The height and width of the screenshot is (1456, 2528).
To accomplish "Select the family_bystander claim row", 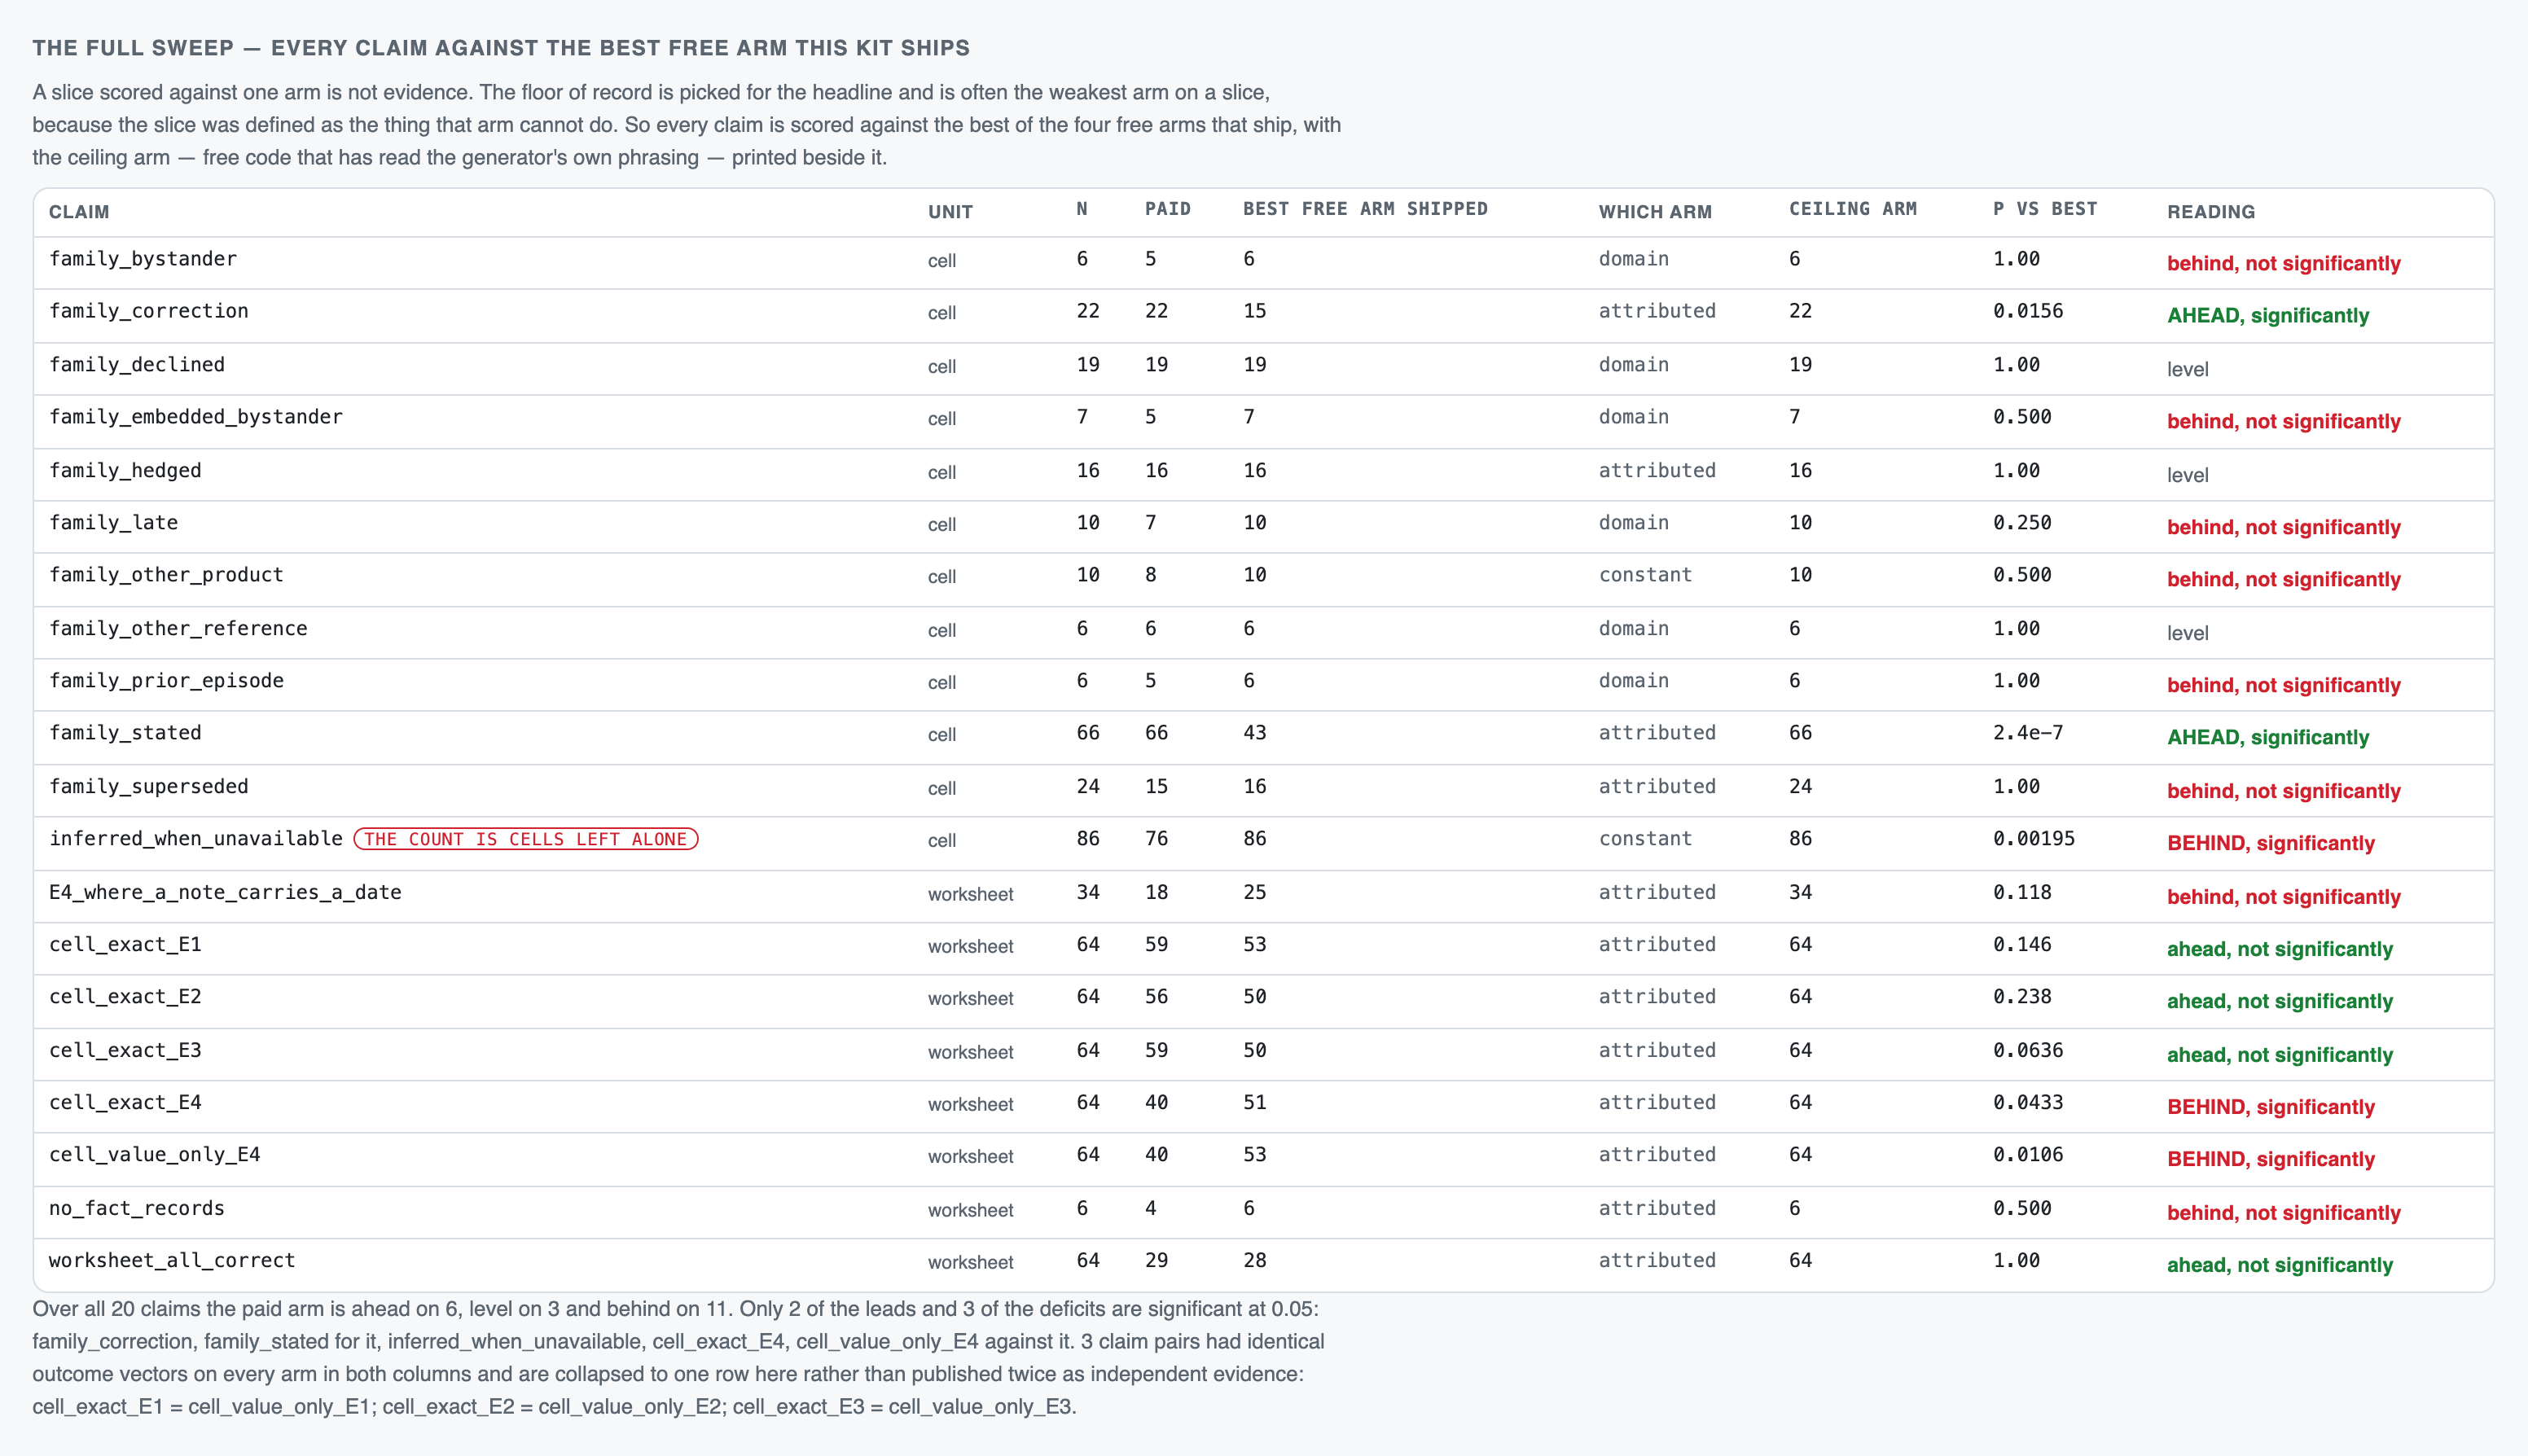I will 1263,263.
